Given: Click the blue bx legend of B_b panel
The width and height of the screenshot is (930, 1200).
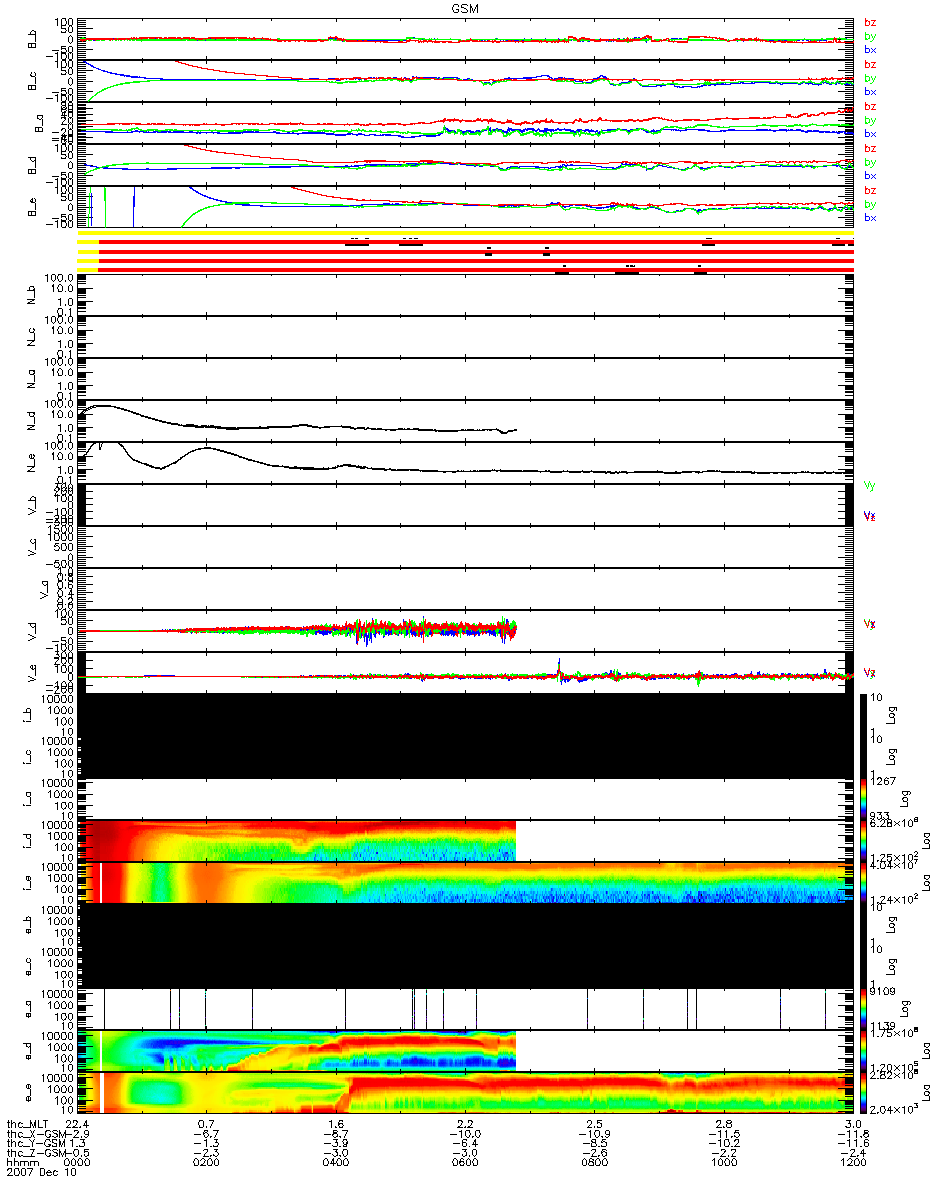Looking at the screenshot, I should 870,49.
